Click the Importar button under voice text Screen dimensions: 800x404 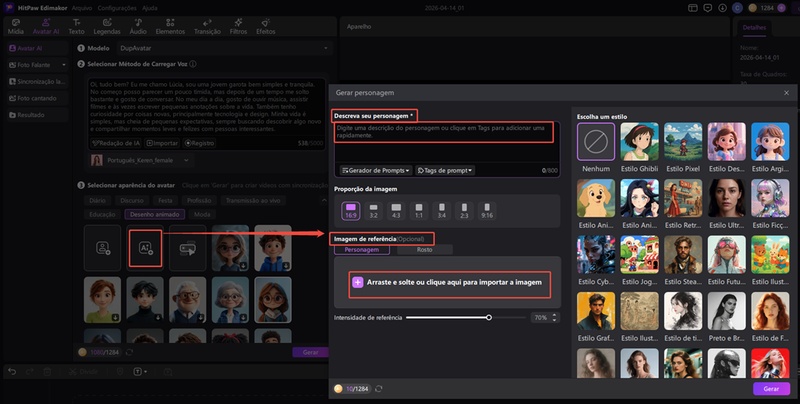point(164,143)
